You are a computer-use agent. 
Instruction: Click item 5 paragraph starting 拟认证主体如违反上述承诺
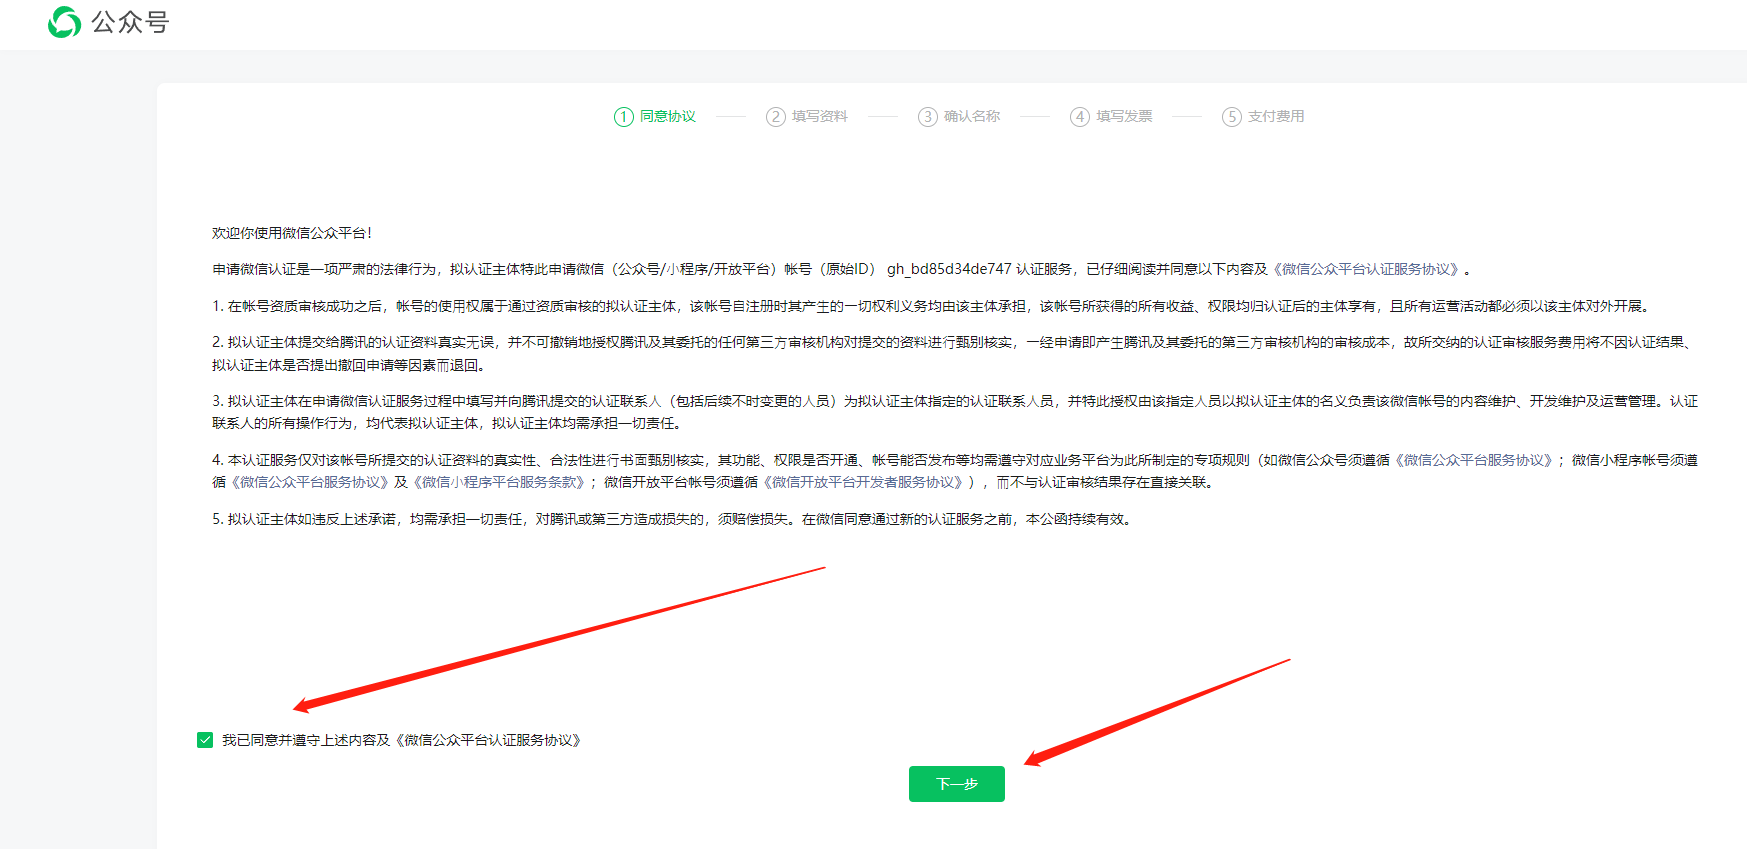pos(674,519)
